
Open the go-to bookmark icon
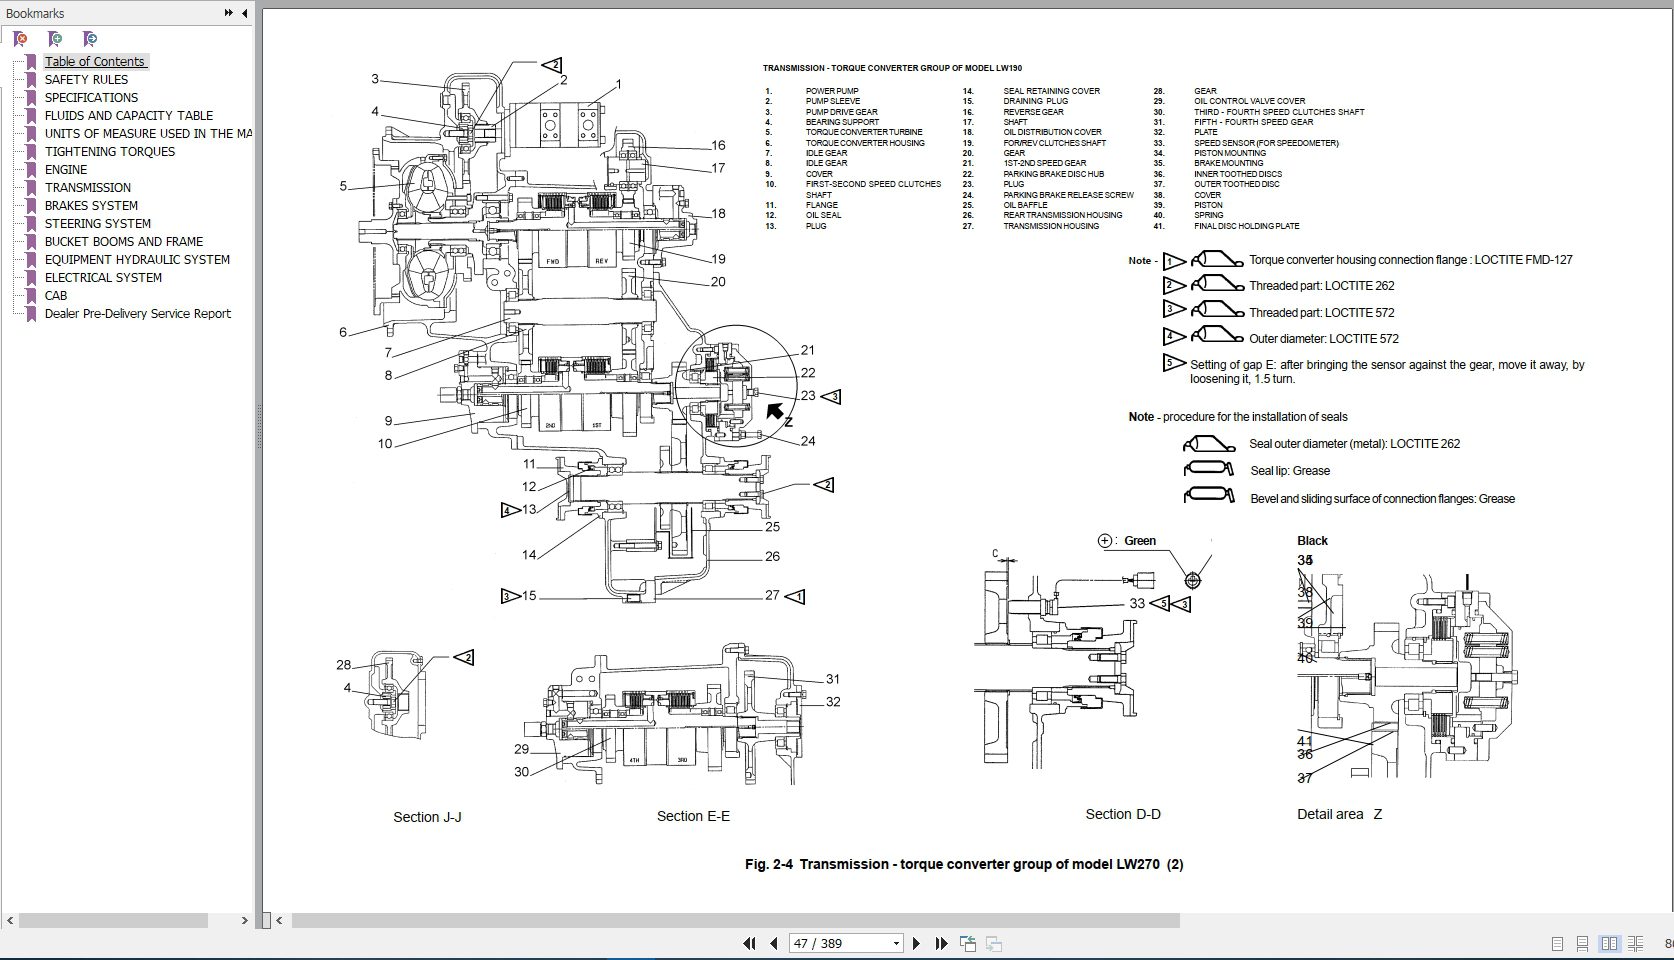89,38
